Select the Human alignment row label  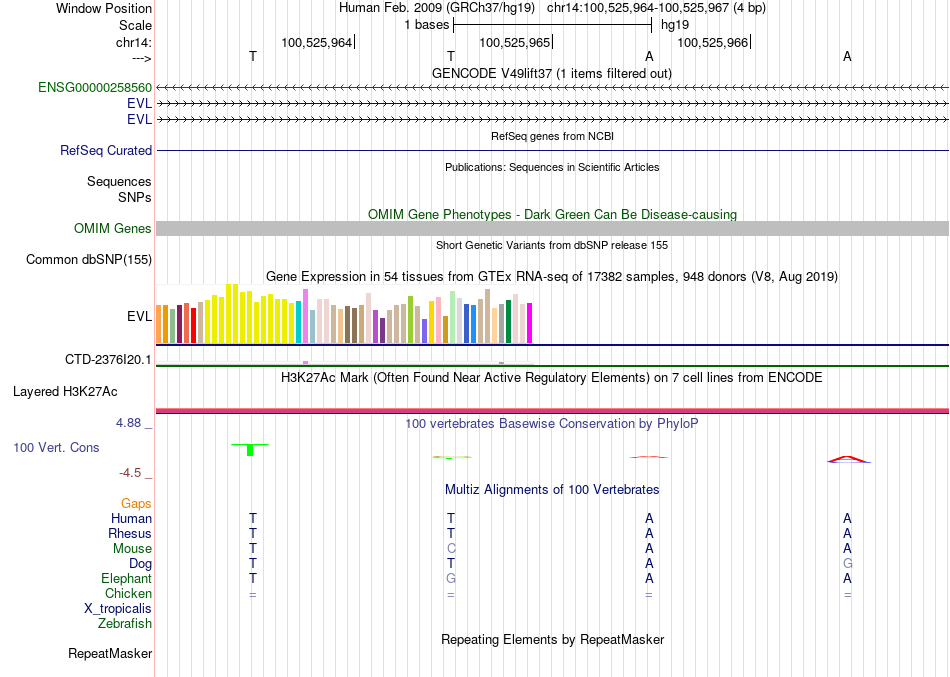(131, 518)
